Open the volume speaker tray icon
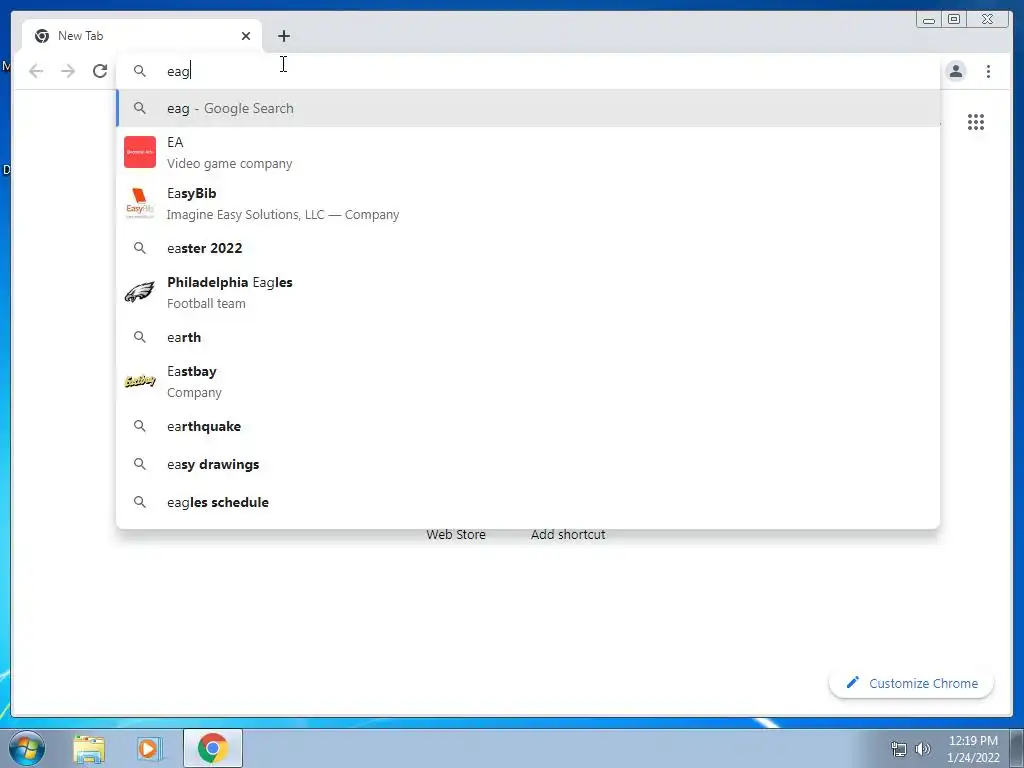This screenshot has width=1024, height=768. coord(923,748)
